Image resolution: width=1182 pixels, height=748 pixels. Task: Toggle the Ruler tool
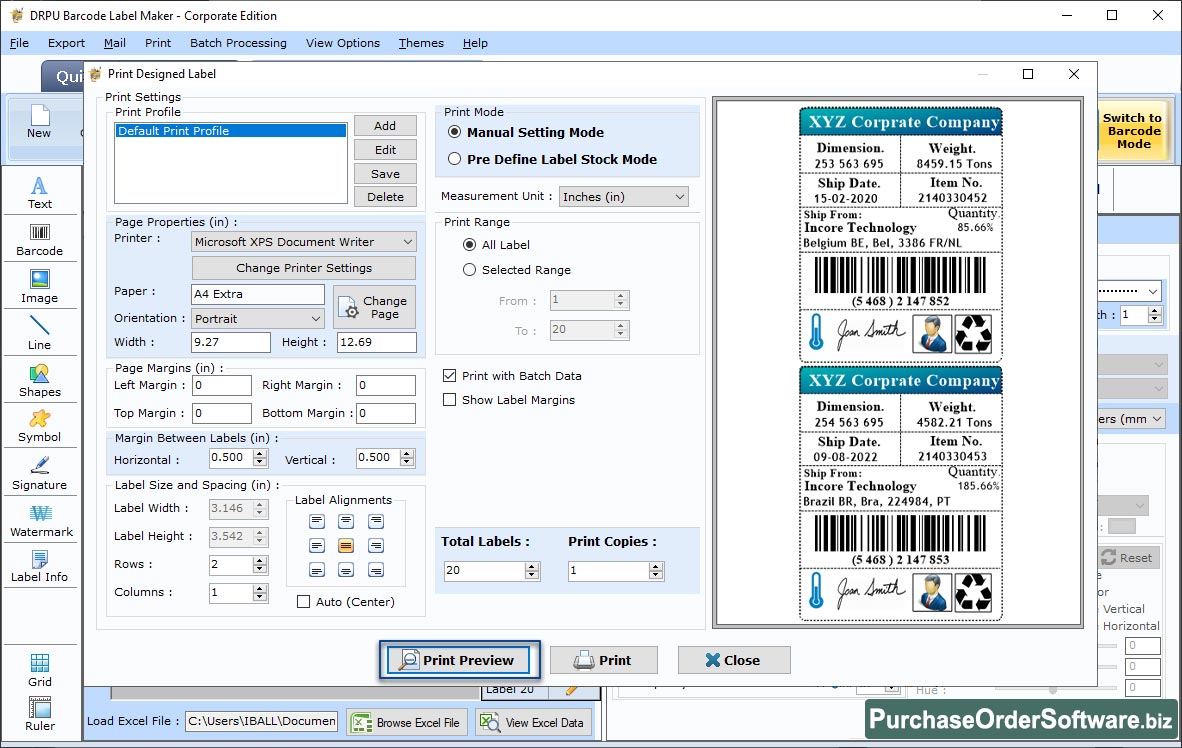pos(40,714)
